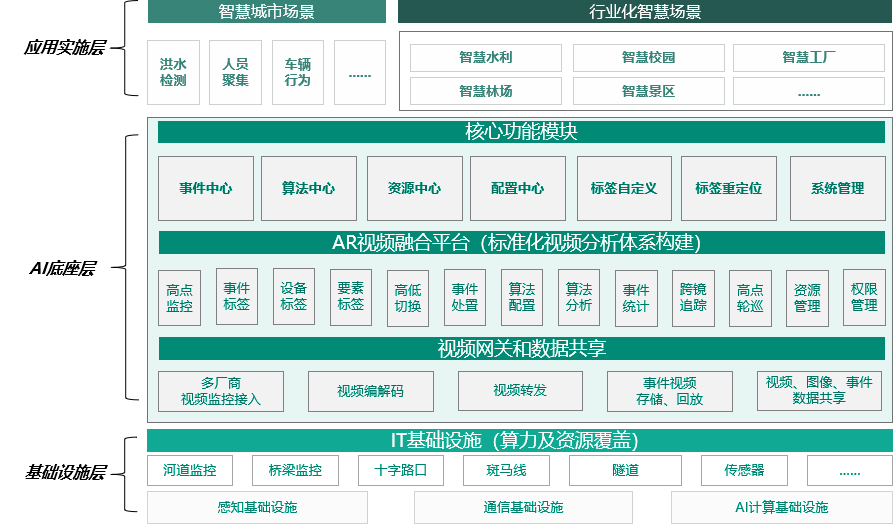Click the 行业化智慧场景 header
Image resolution: width=894 pixels, height=525 pixels.
[x=645, y=11]
